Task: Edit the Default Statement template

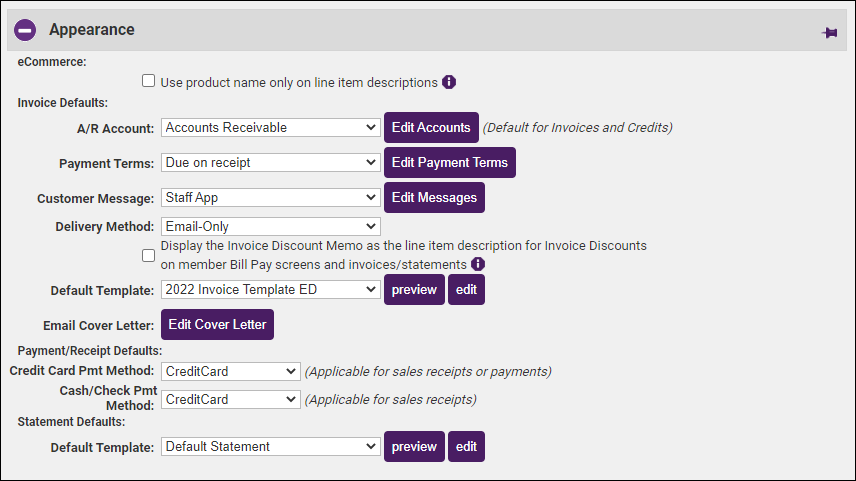Action: (466, 447)
